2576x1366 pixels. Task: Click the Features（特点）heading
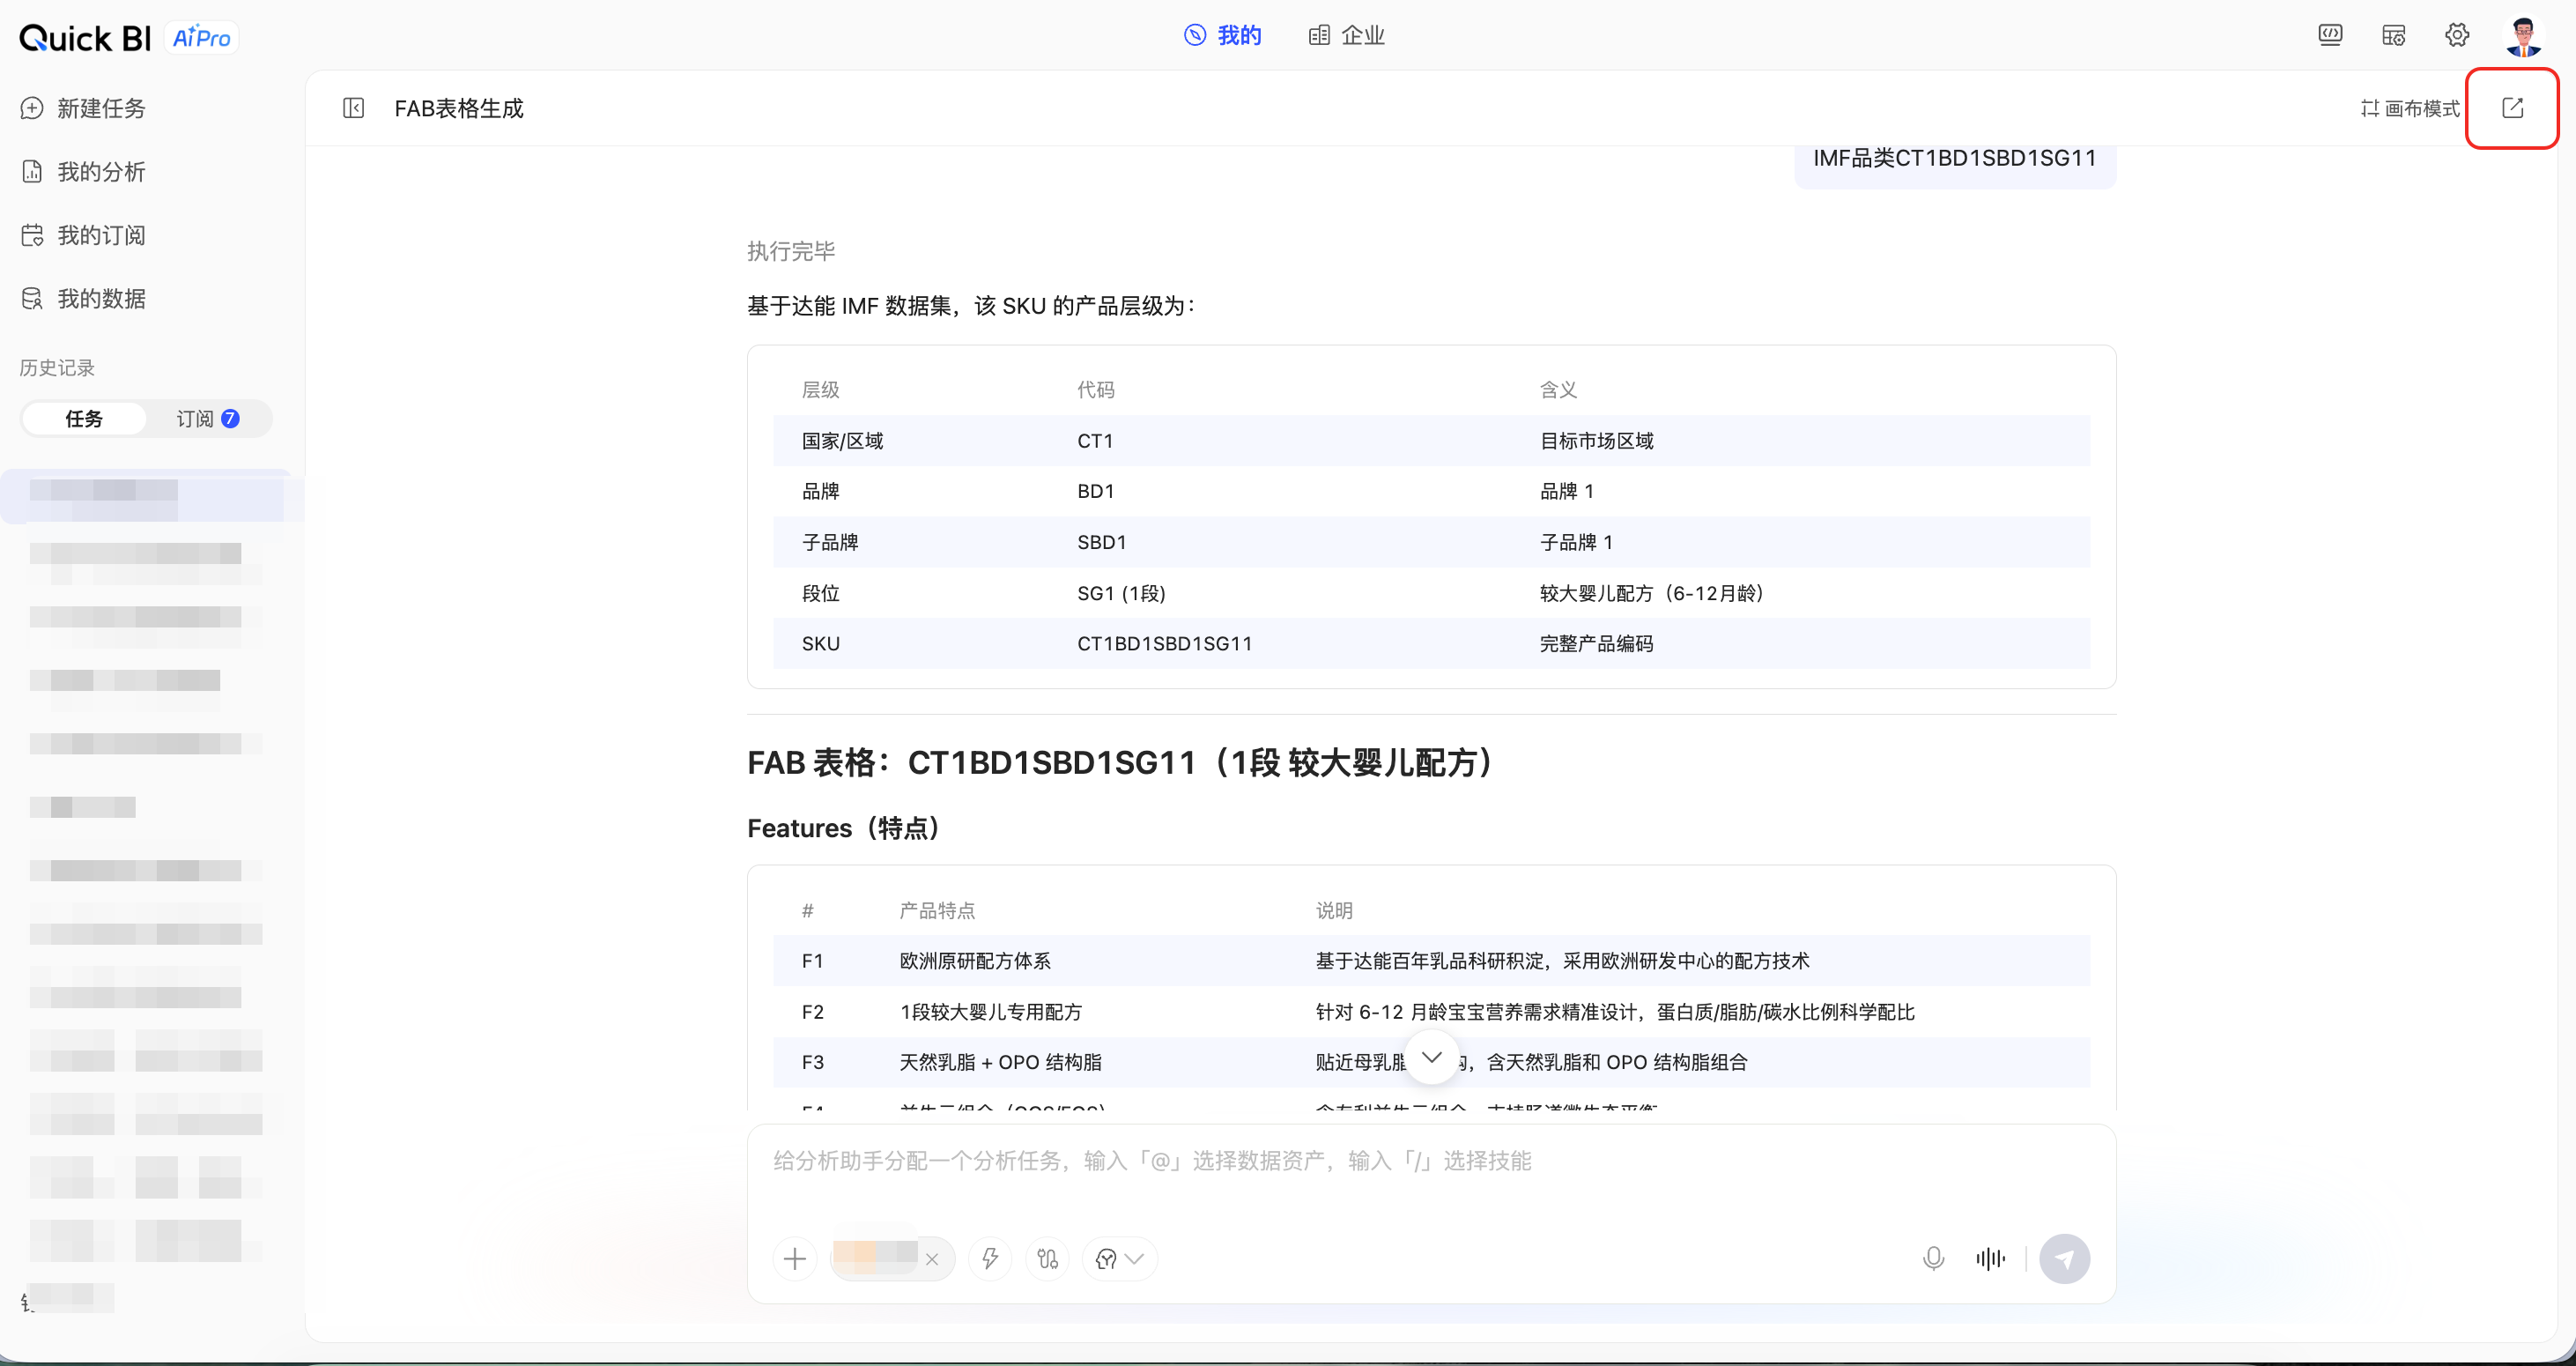pos(844,829)
